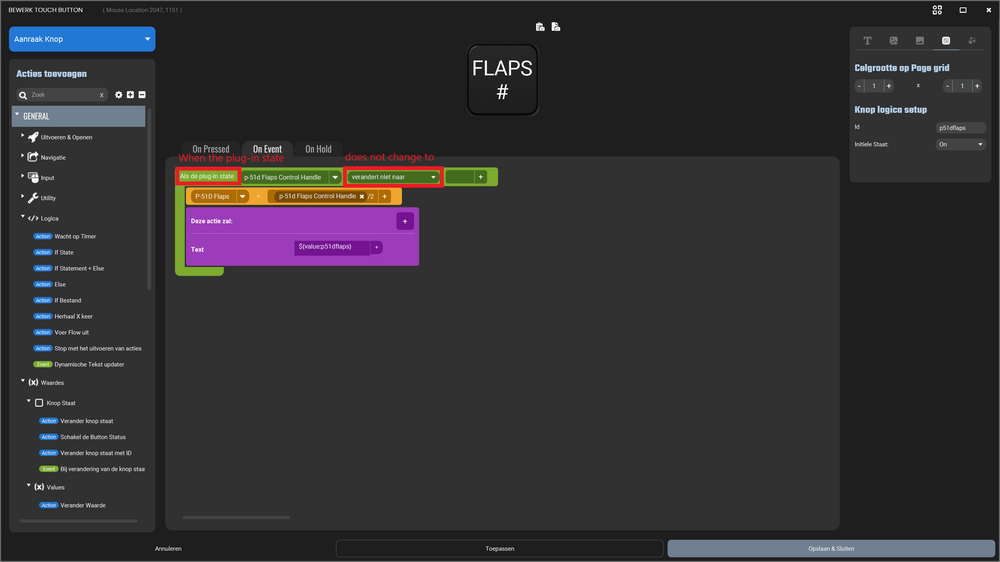Click the Input mouse-screen icon
This screenshot has height=562, width=1000.
click(33, 177)
